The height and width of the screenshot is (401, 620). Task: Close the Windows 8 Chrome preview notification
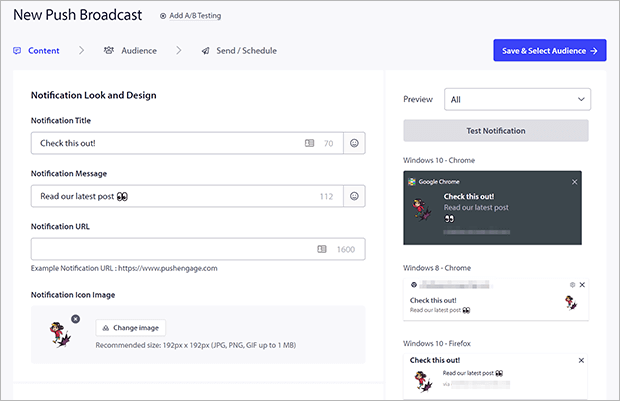(x=582, y=285)
